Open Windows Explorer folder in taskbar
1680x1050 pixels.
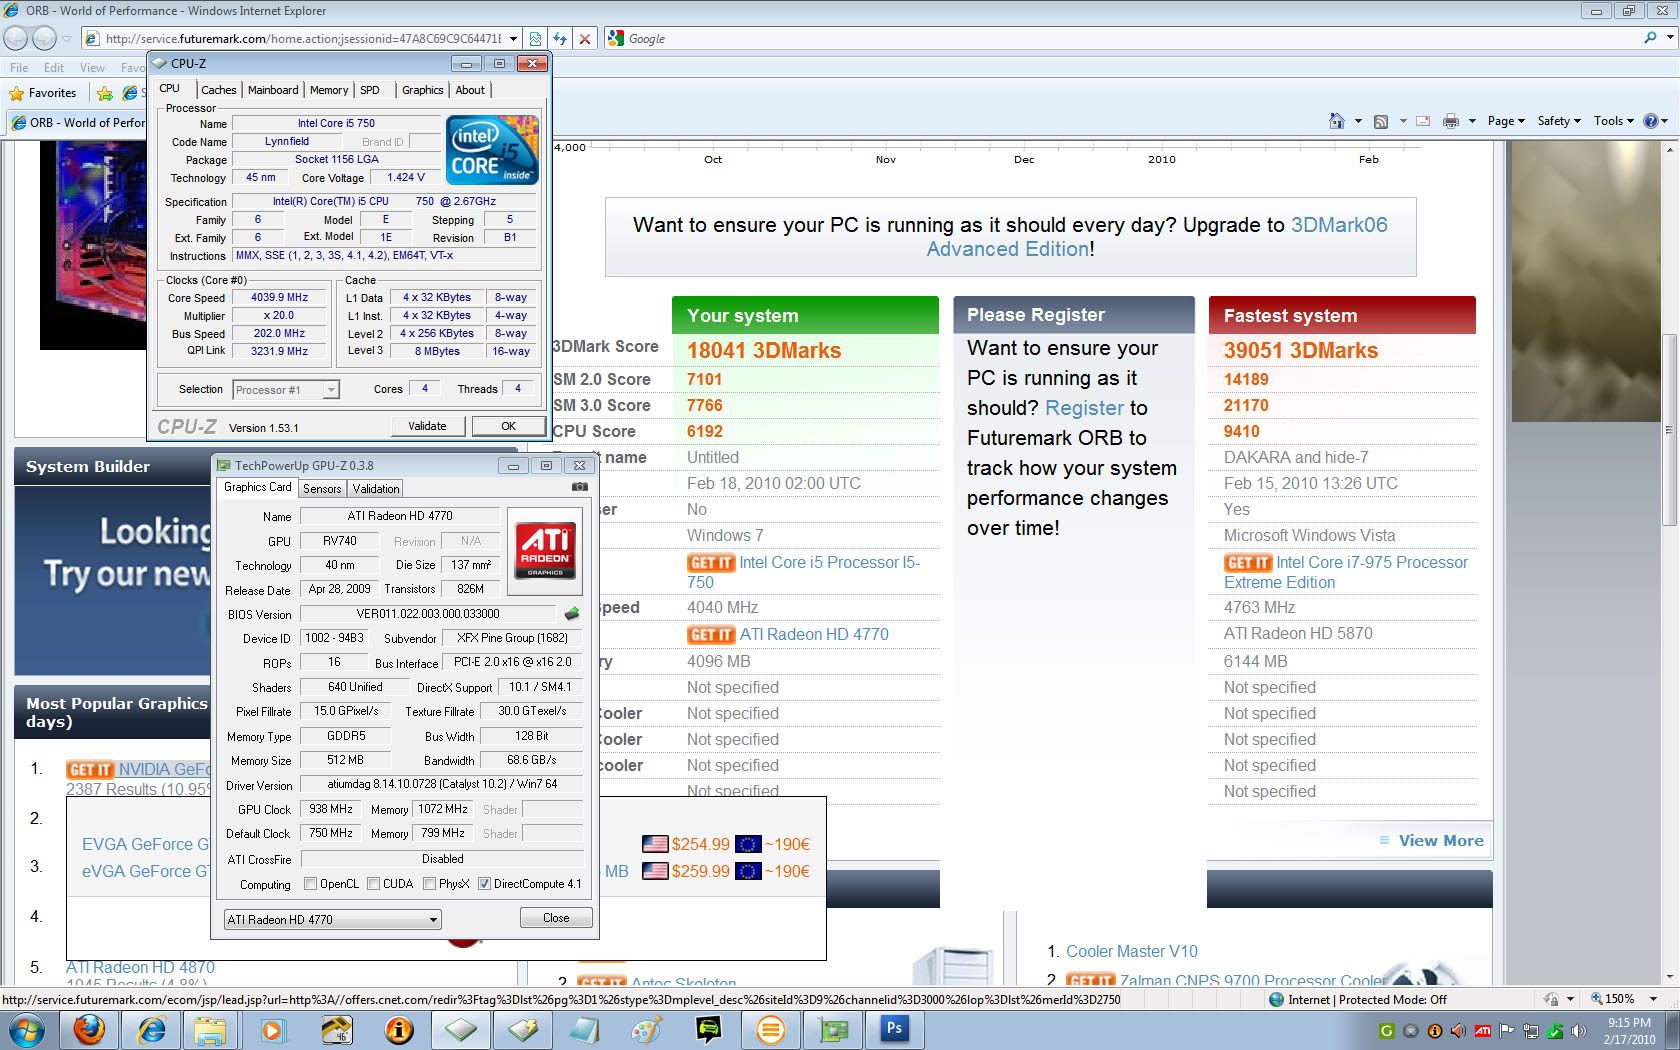tap(211, 1029)
